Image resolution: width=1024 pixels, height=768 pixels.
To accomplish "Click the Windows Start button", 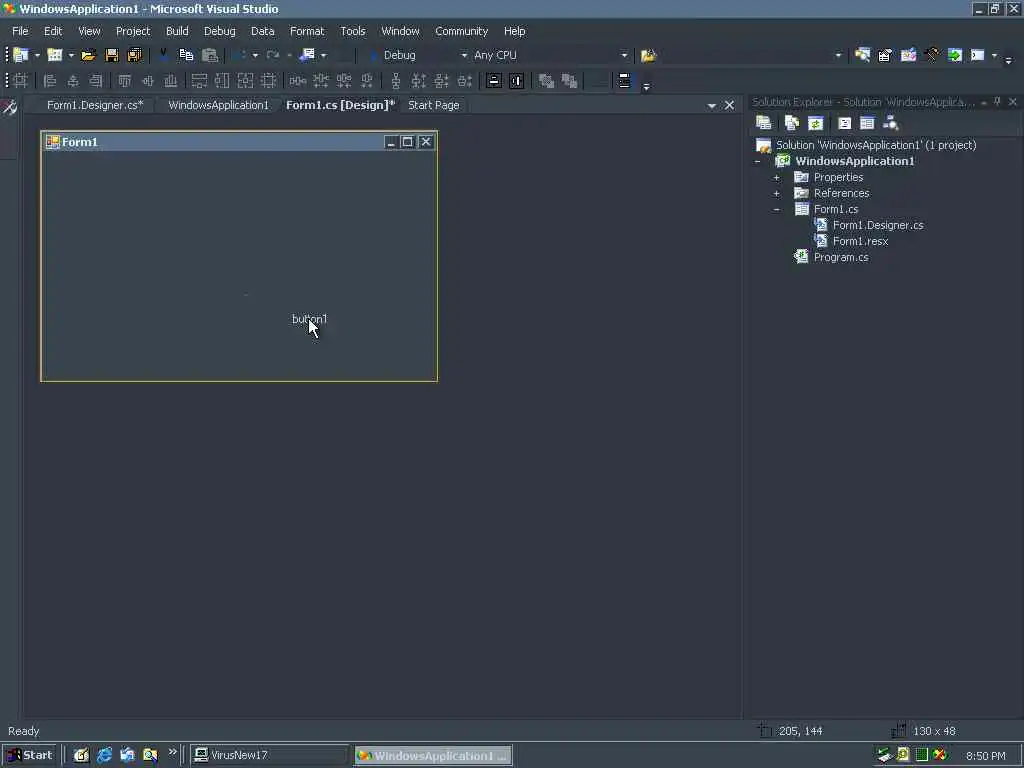I will [30, 755].
